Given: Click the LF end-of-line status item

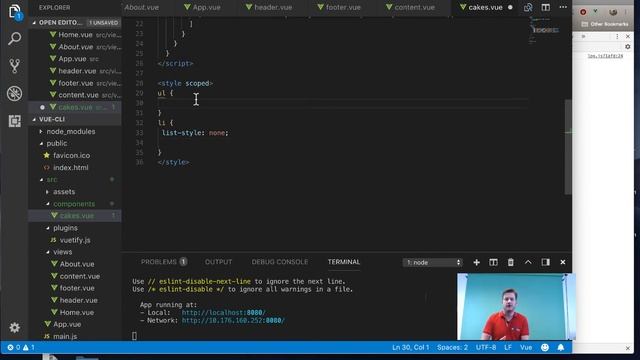Looking at the screenshot, I should [x=508, y=347].
